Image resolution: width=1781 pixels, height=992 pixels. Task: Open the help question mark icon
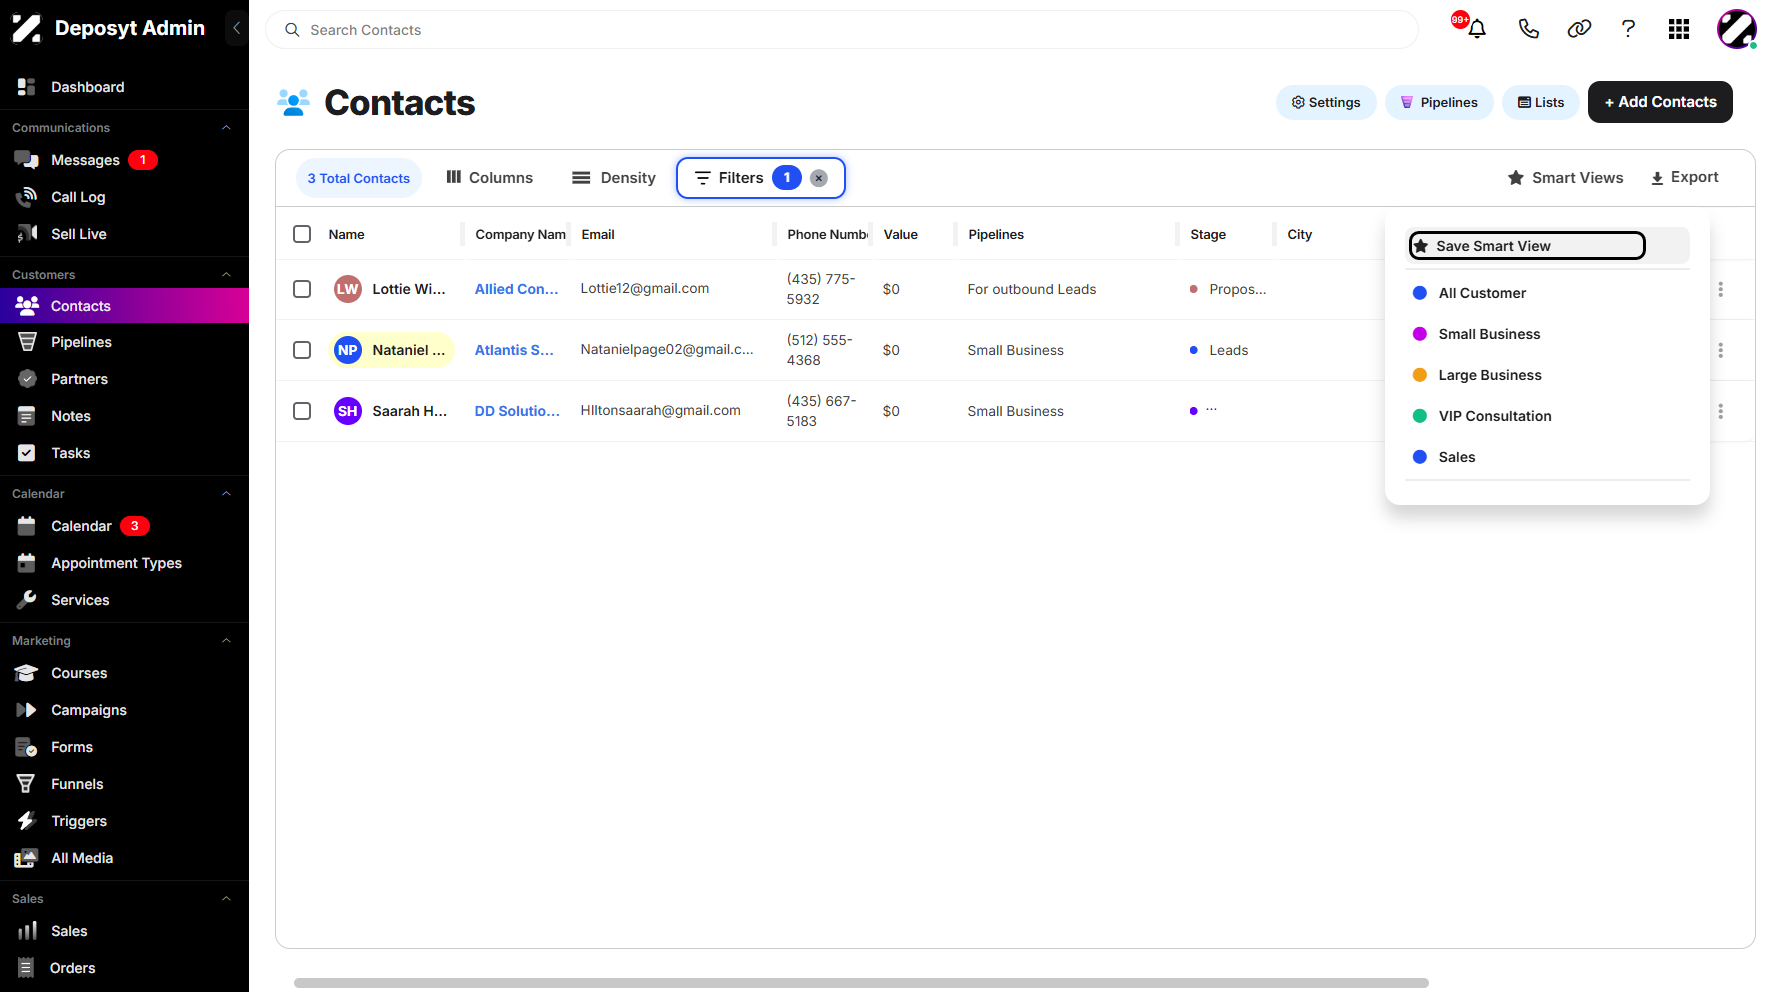(1628, 29)
